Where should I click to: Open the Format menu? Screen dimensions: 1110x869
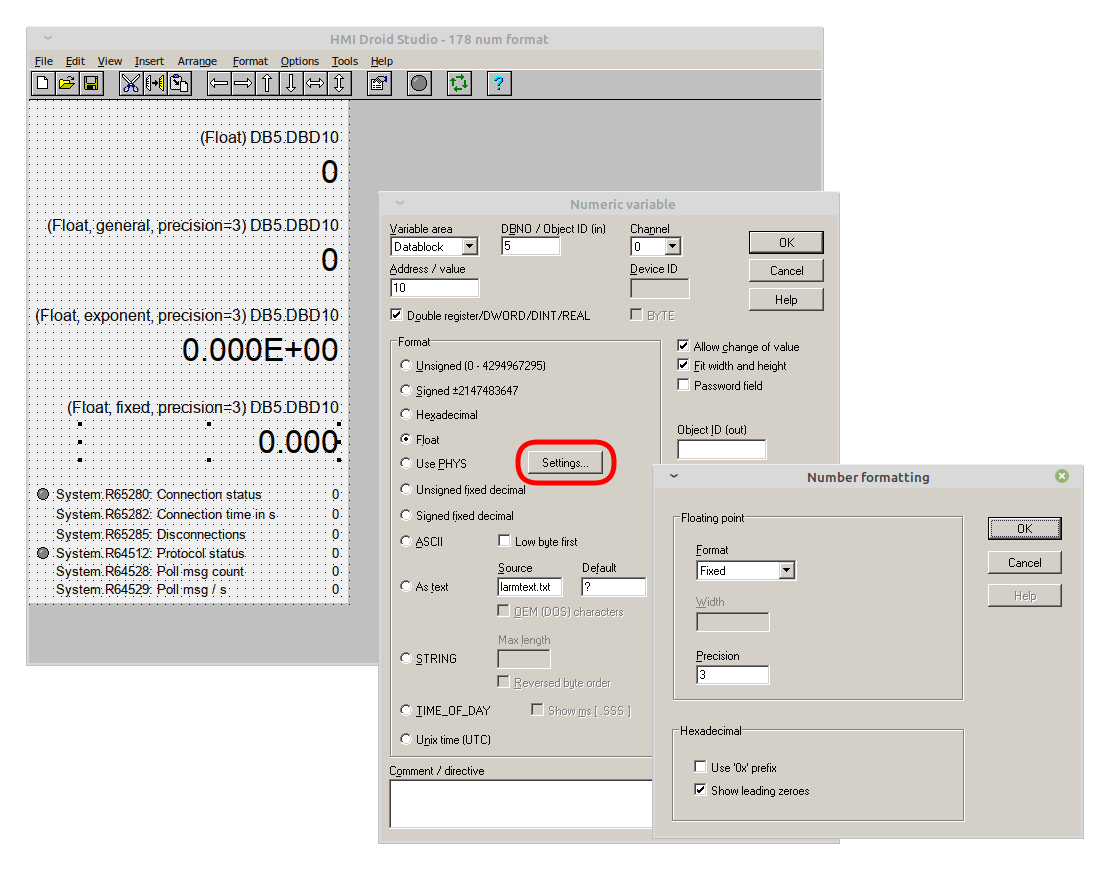(x=251, y=61)
